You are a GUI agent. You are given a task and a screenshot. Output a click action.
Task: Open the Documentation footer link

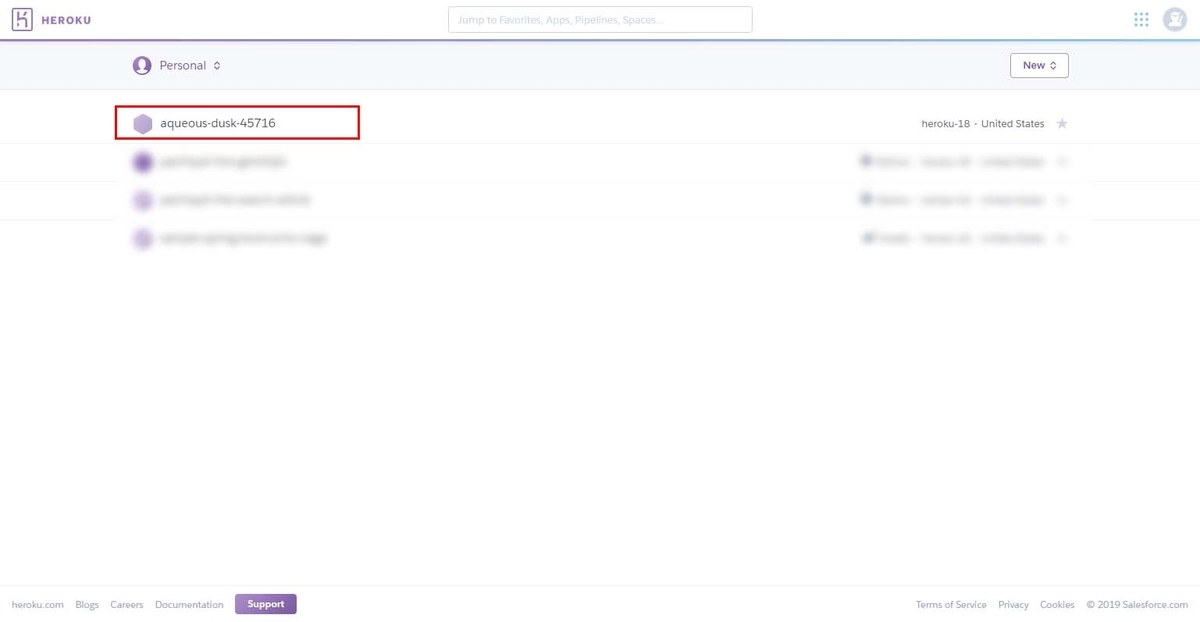point(189,604)
